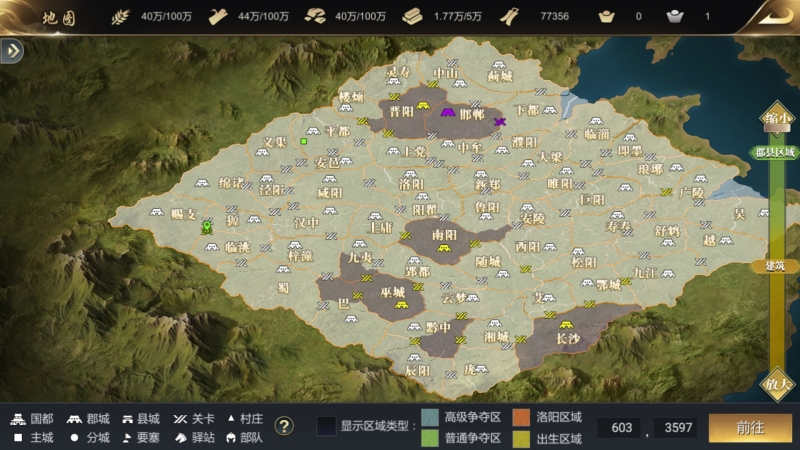This screenshot has width=800, height=450.
Task: Select the 洛阳 region label
Action: pyautogui.click(x=411, y=184)
